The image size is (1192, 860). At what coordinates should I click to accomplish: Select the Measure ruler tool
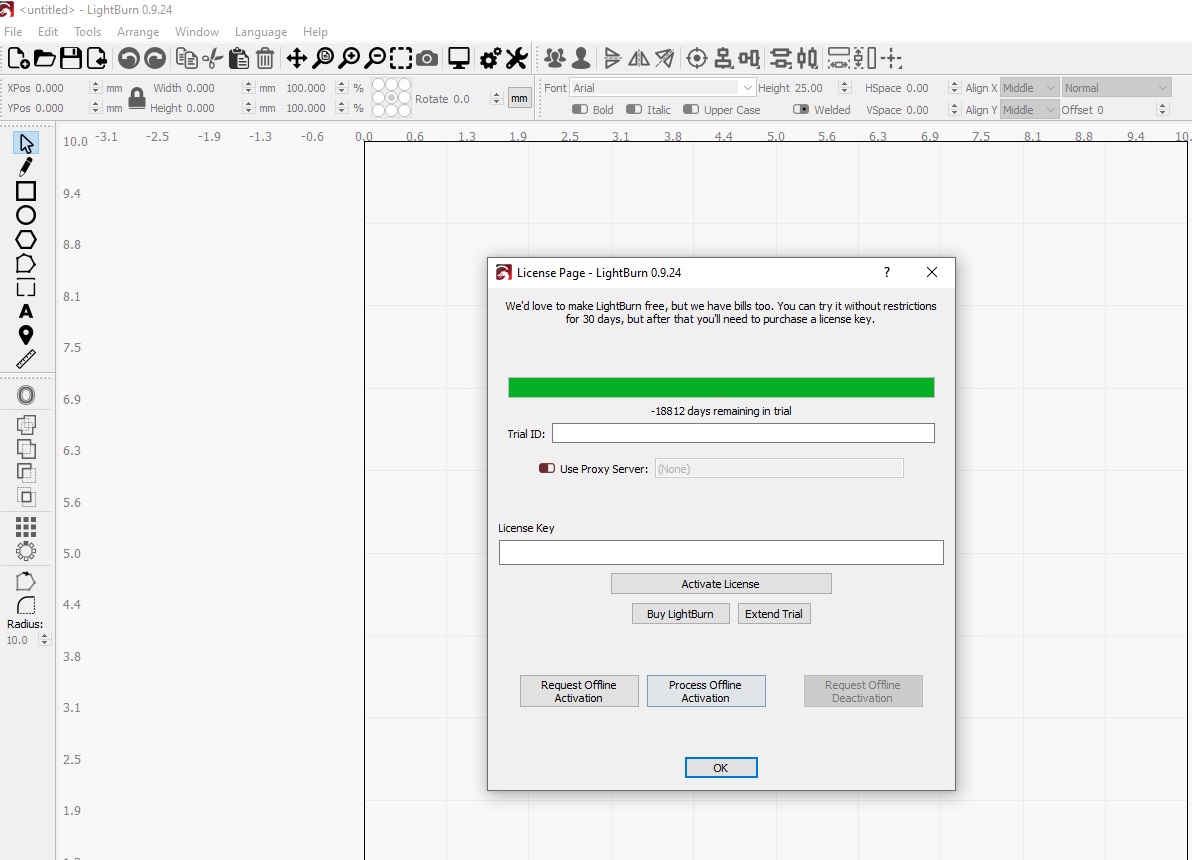26,358
